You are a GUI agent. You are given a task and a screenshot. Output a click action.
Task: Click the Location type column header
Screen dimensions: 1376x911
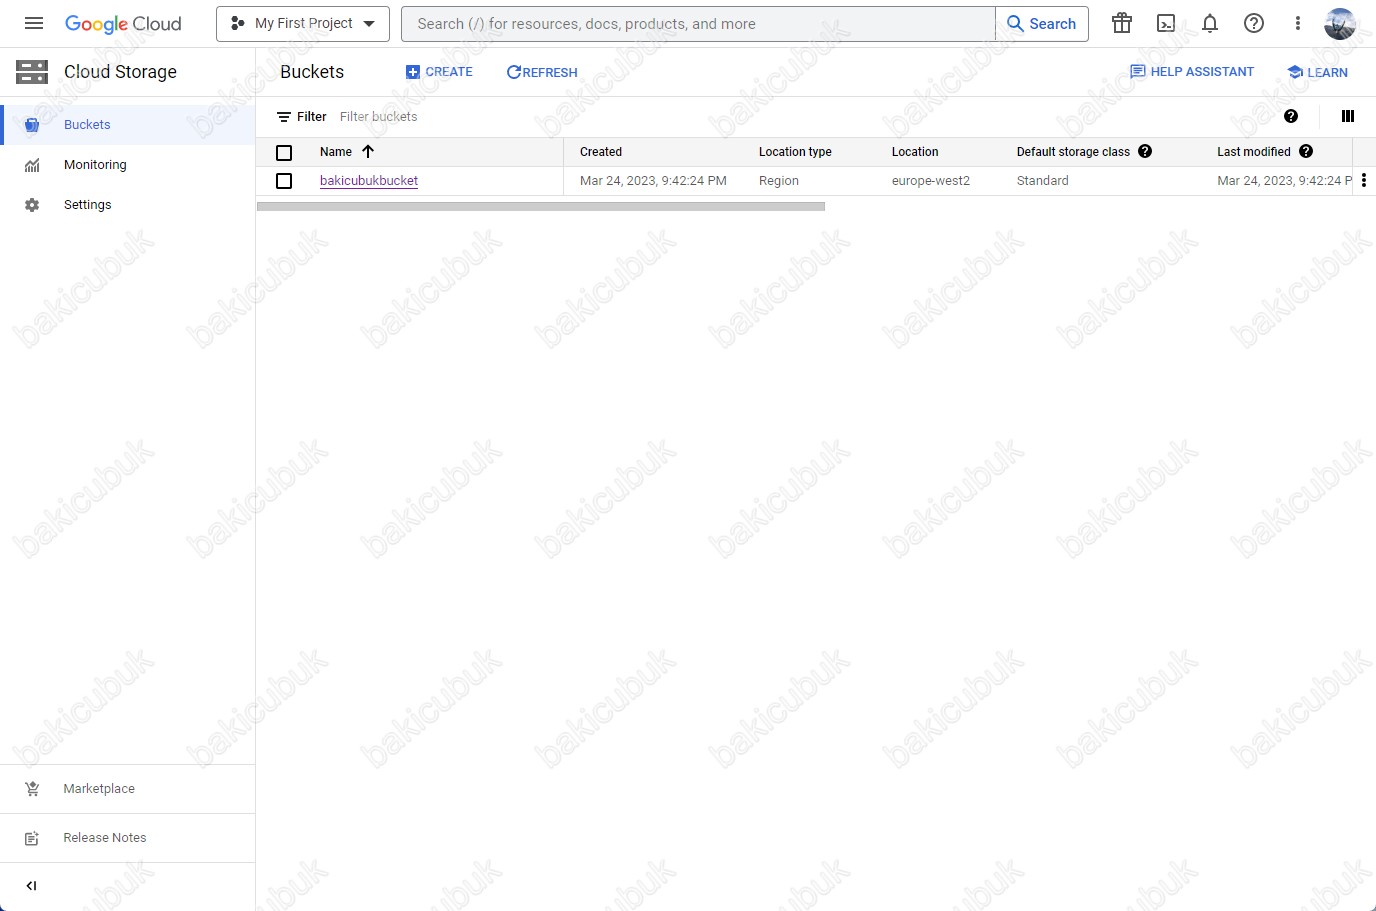795,152
